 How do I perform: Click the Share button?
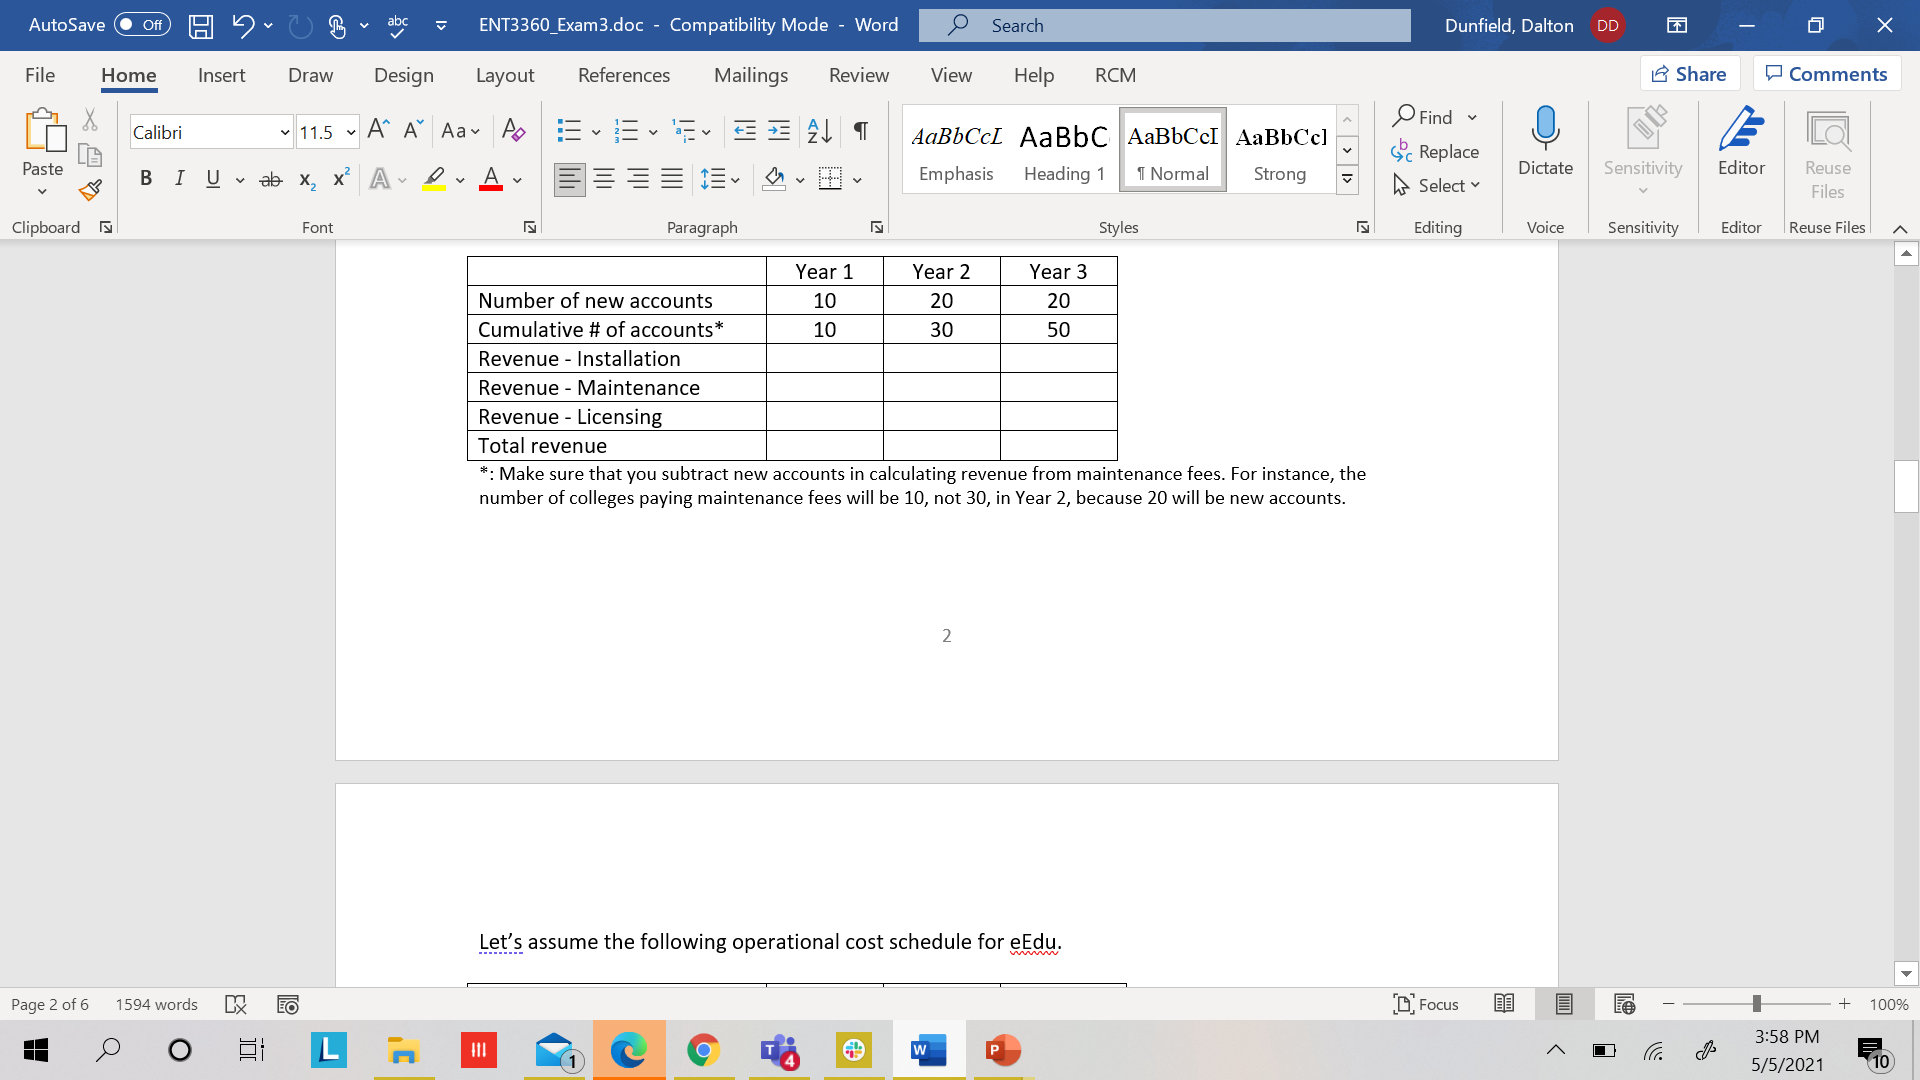pos(1690,73)
